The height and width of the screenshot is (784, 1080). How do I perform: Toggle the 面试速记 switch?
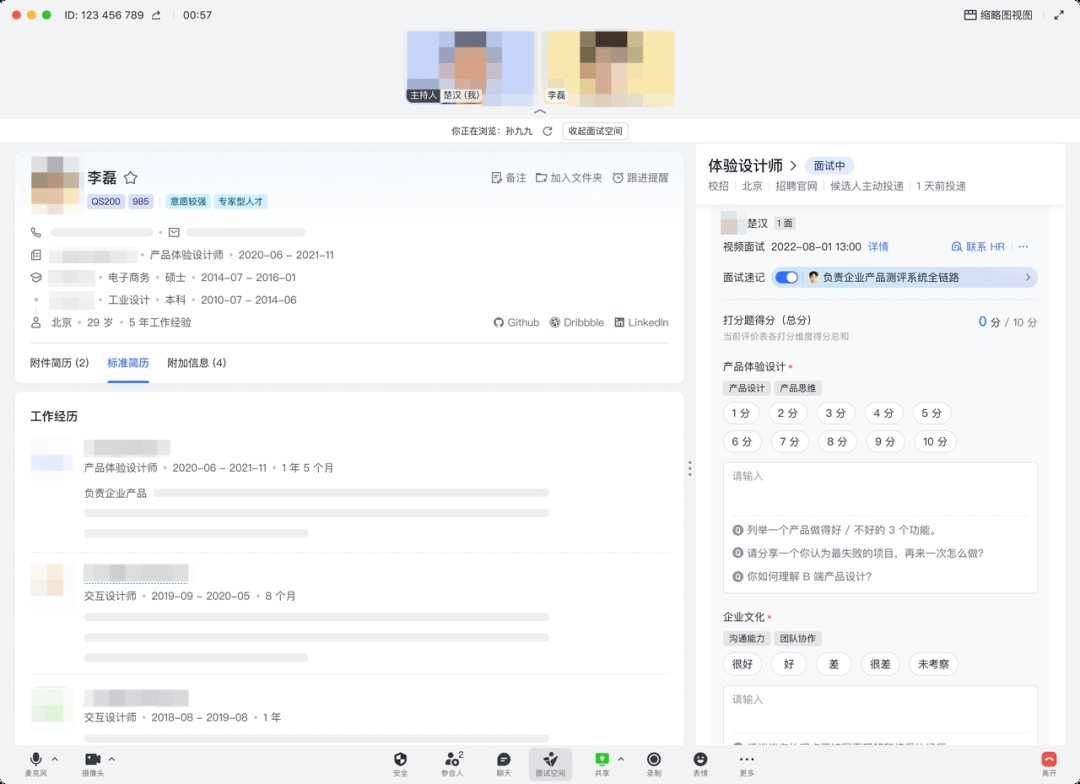point(786,277)
